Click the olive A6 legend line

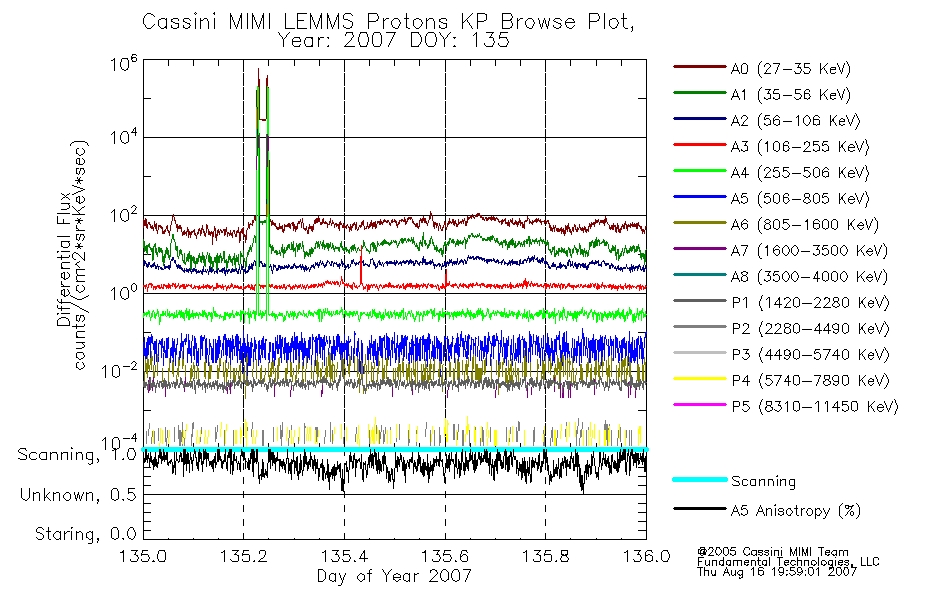(699, 223)
